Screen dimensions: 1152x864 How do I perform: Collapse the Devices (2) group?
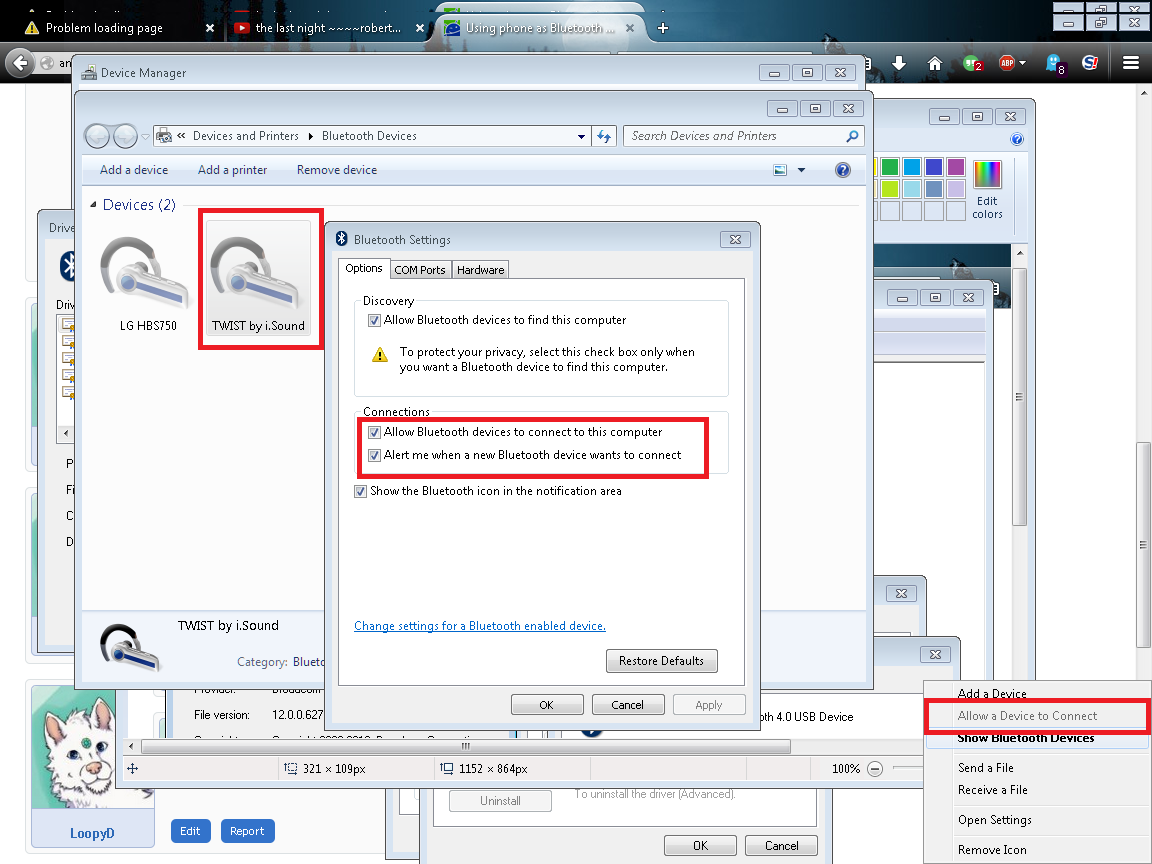click(x=93, y=205)
